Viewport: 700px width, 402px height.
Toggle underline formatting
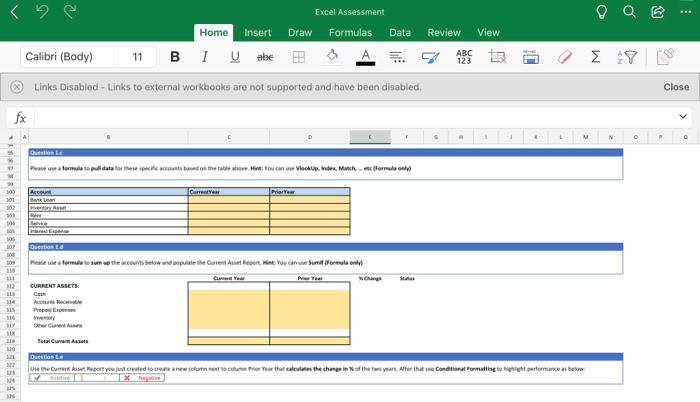click(x=235, y=57)
